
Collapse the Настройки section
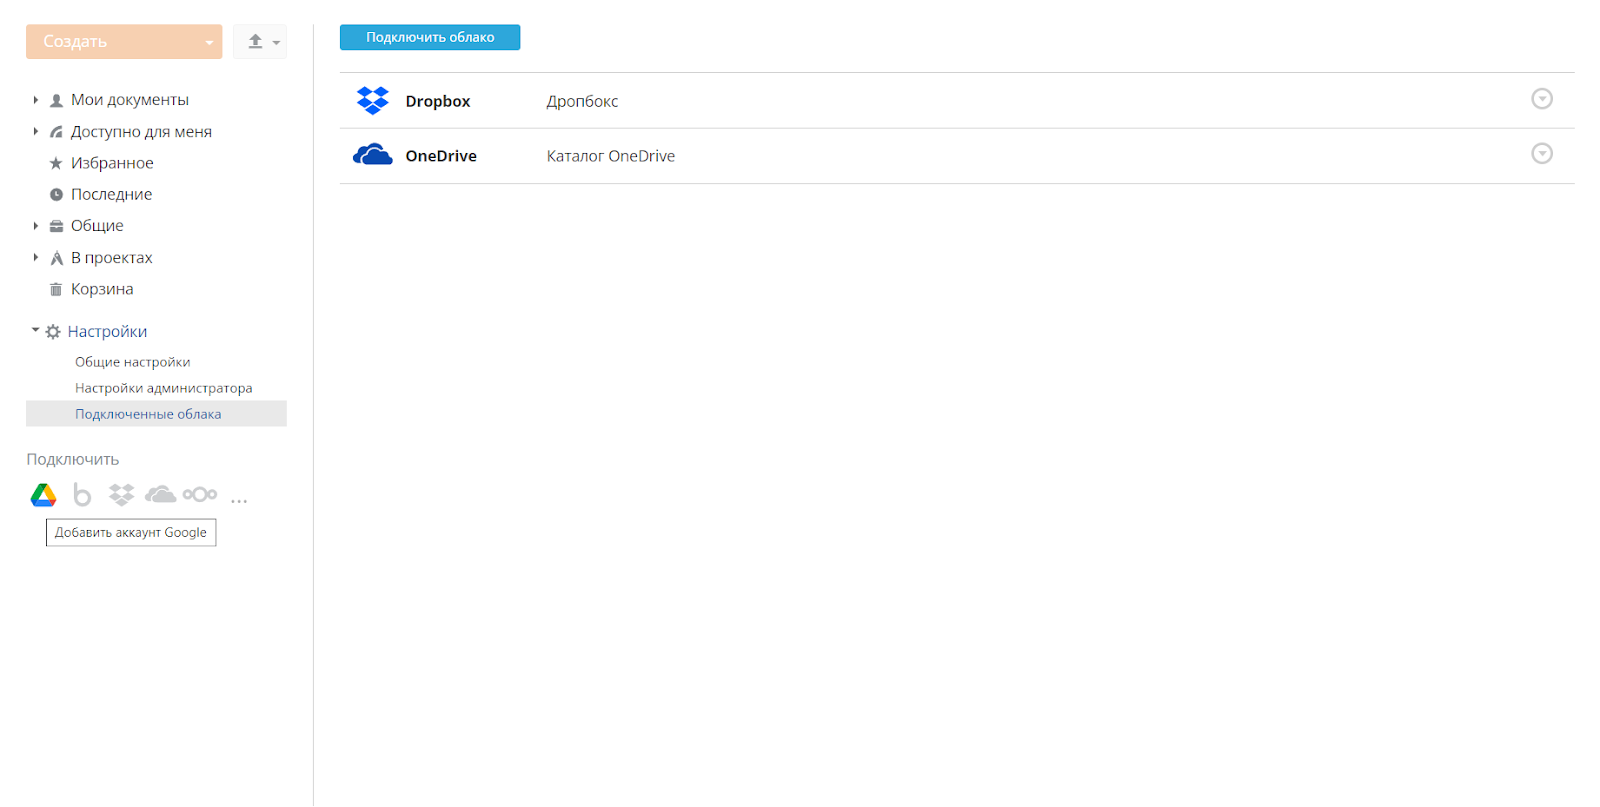pos(35,330)
